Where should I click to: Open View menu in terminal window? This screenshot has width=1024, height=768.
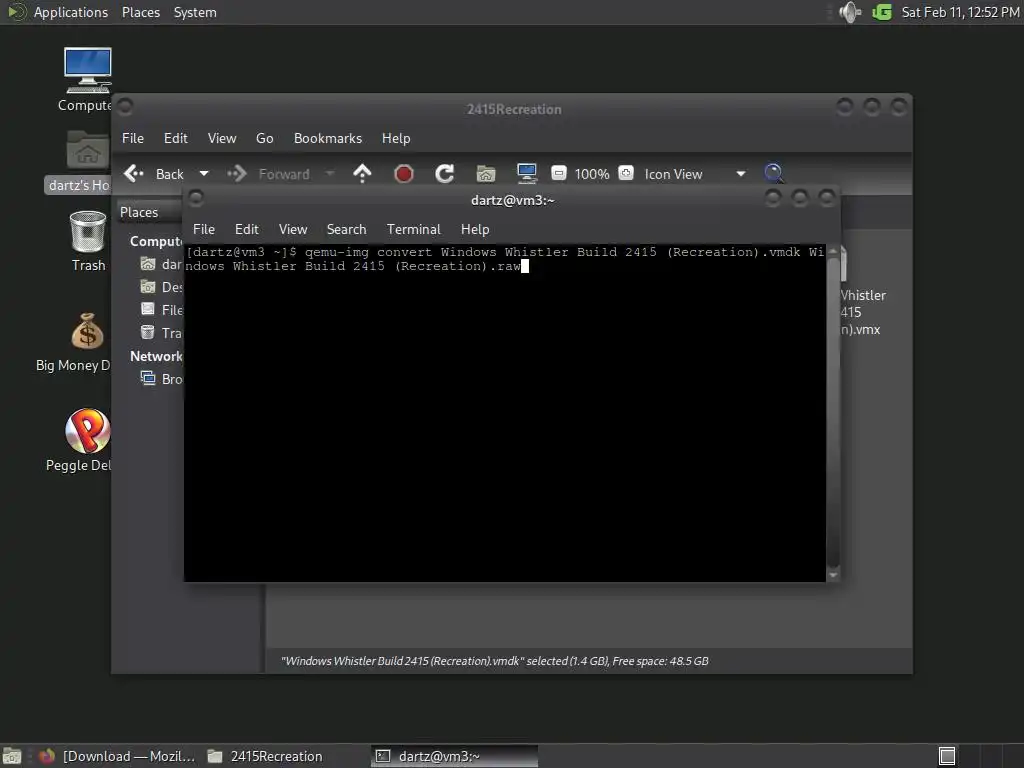(x=293, y=229)
